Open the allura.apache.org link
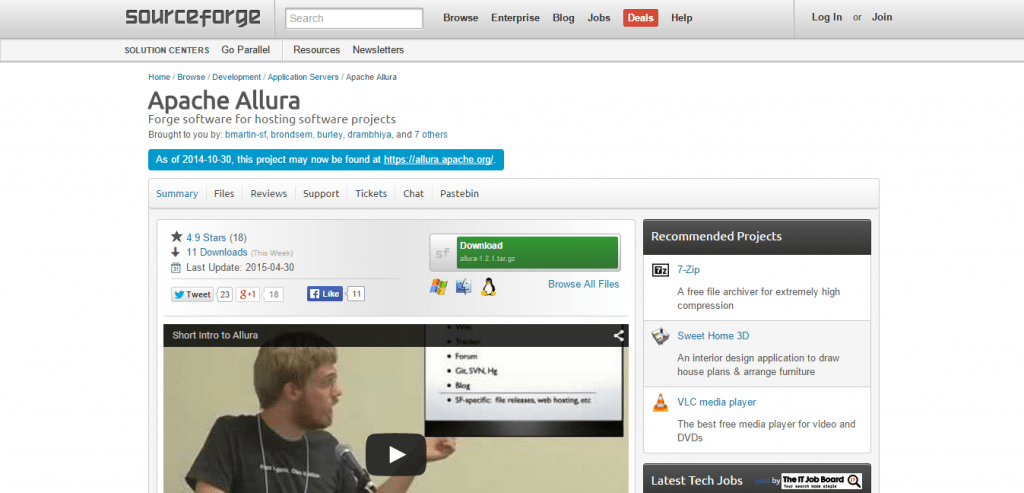1024x493 pixels. pos(439,159)
